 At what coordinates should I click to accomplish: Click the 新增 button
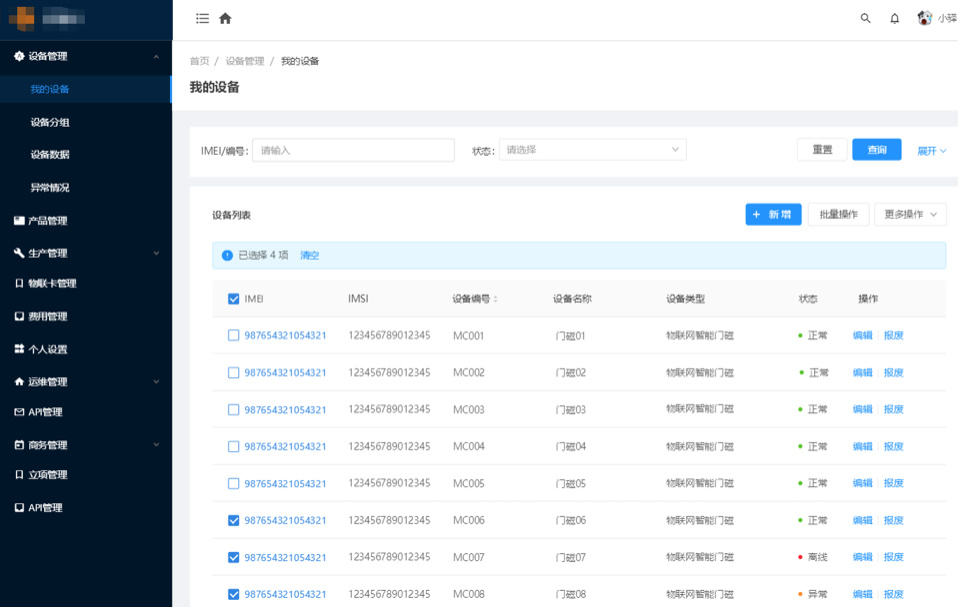click(x=773, y=214)
